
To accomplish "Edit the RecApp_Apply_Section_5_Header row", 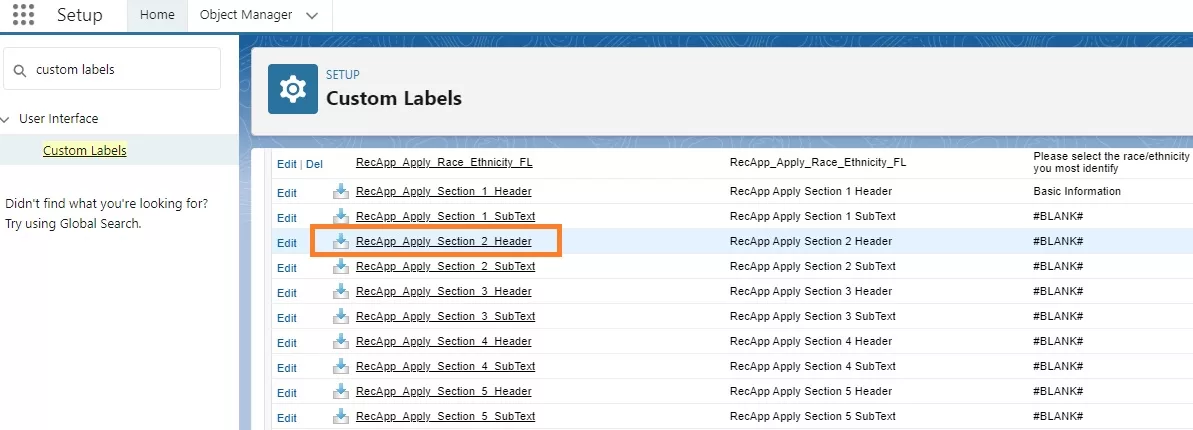I will coord(287,393).
